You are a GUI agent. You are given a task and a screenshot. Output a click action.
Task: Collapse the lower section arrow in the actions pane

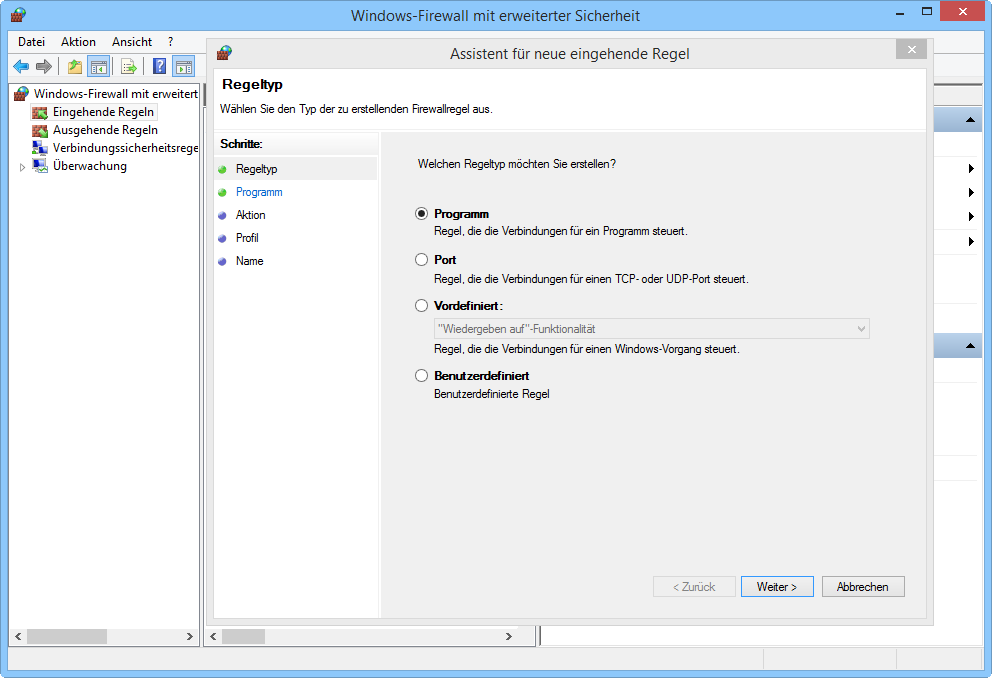click(970, 346)
